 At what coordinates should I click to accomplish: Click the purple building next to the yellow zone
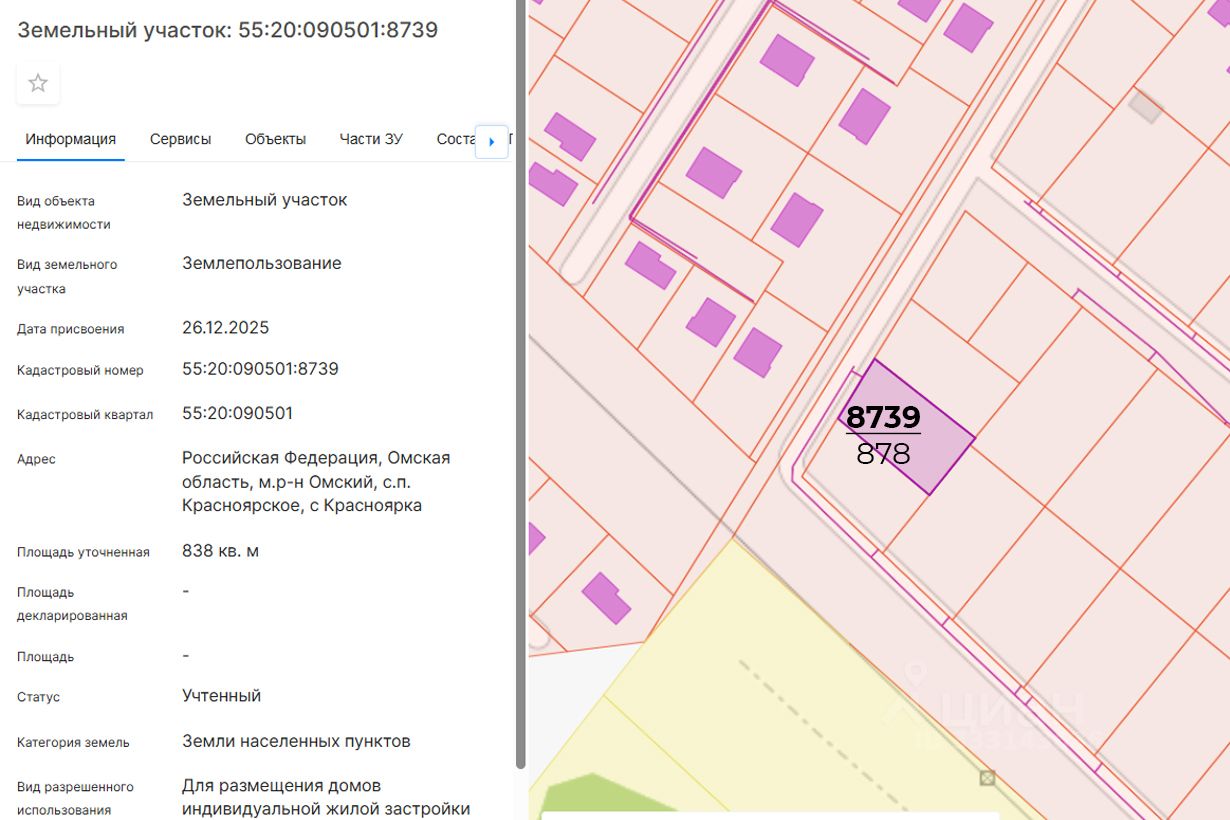(606, 597)
